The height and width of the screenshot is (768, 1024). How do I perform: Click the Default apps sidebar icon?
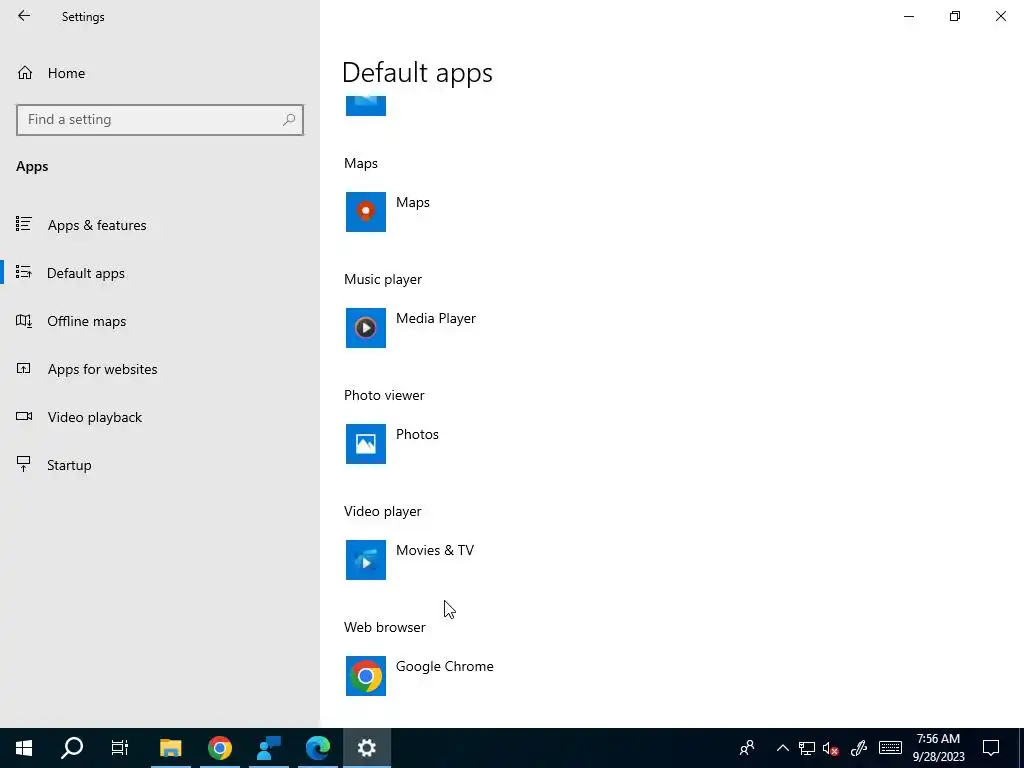(x=24, y=272)
